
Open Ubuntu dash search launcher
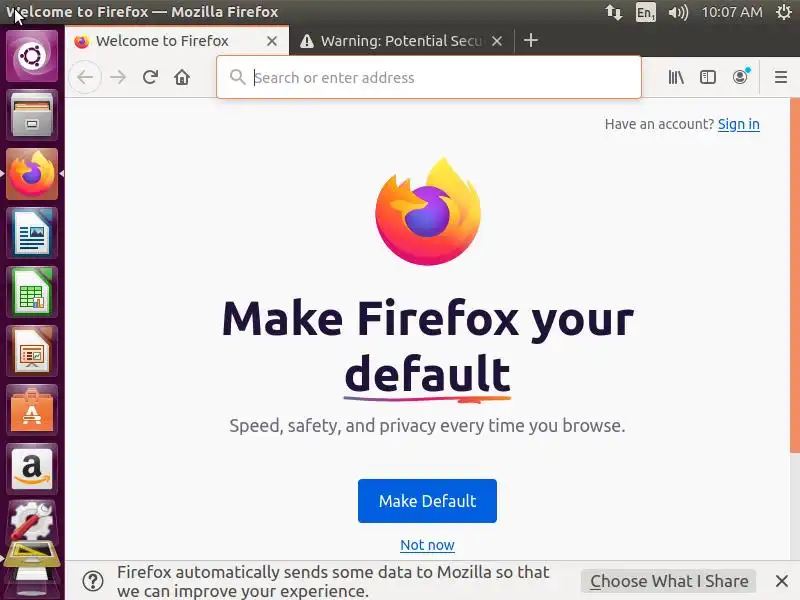[32, 56]
